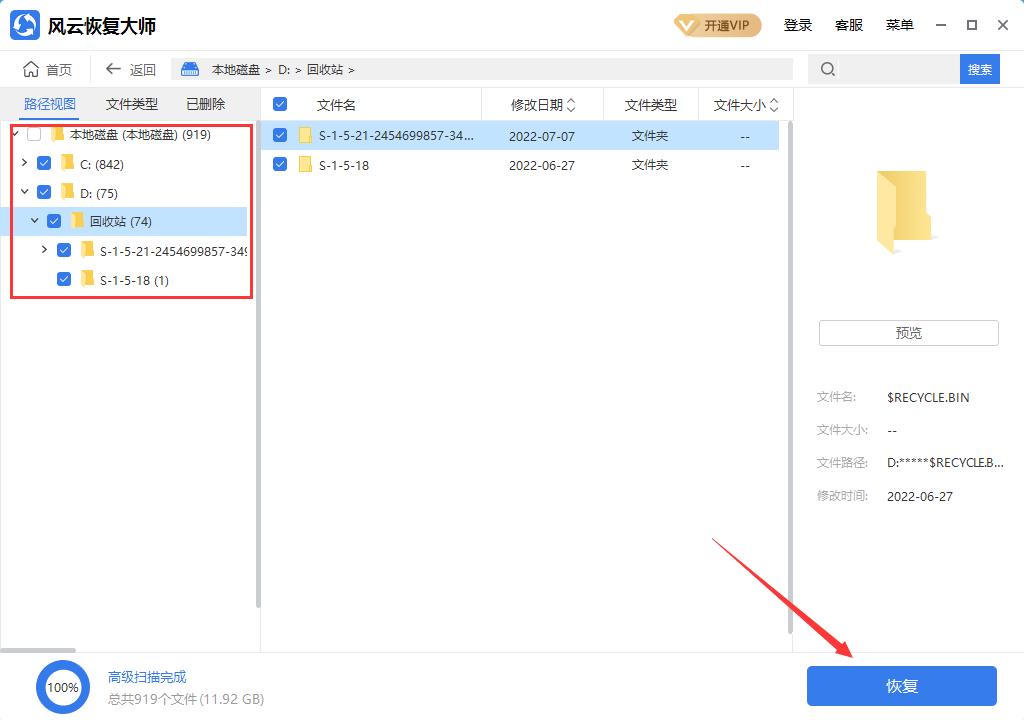Click the magnifier search icon
Viewport: 1024px width, 720px height.
tap(826, 69)
